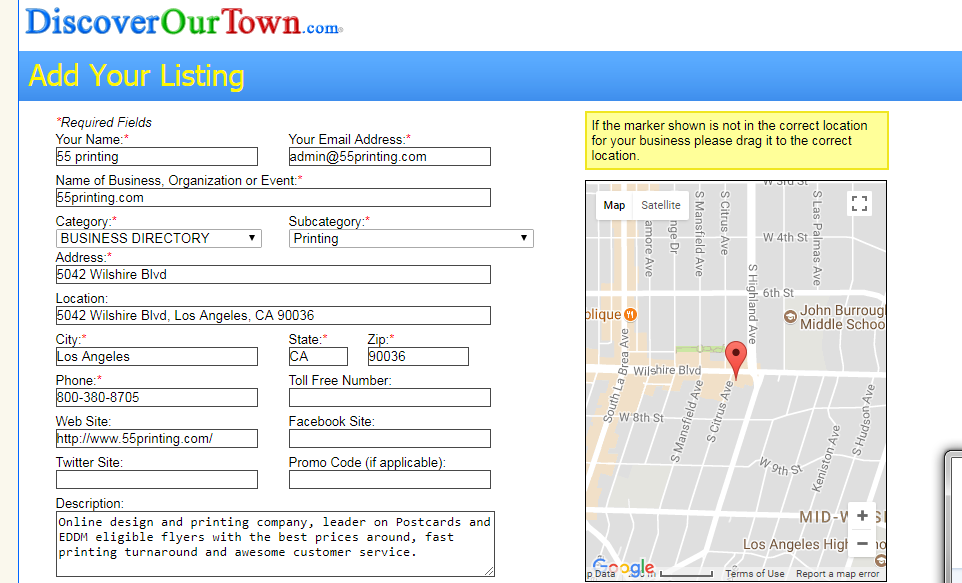Focus the Name of Business field
Image resolution: width=962 pixels, height=583 pixels.
273,198
